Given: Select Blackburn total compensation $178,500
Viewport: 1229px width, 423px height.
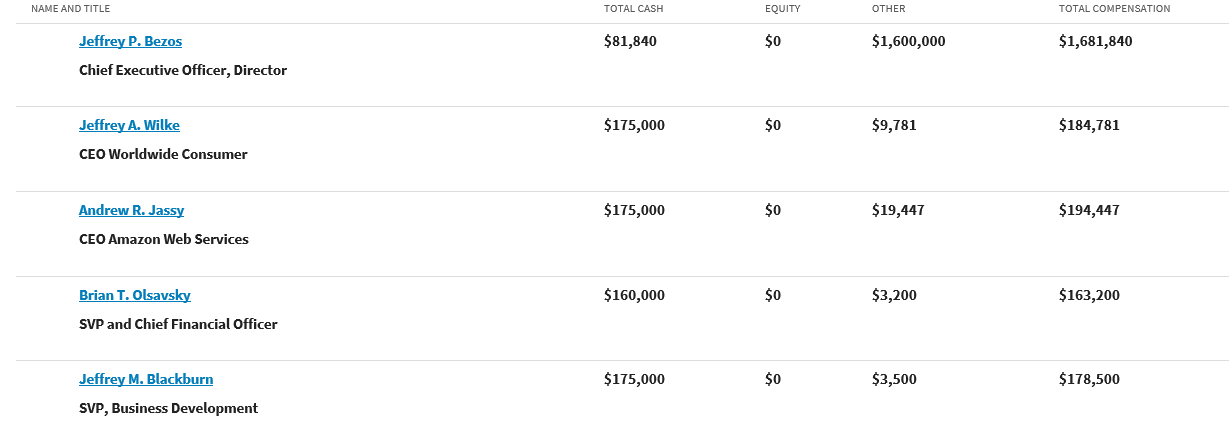Looking at the screenshot, I should click(1089, 379).
